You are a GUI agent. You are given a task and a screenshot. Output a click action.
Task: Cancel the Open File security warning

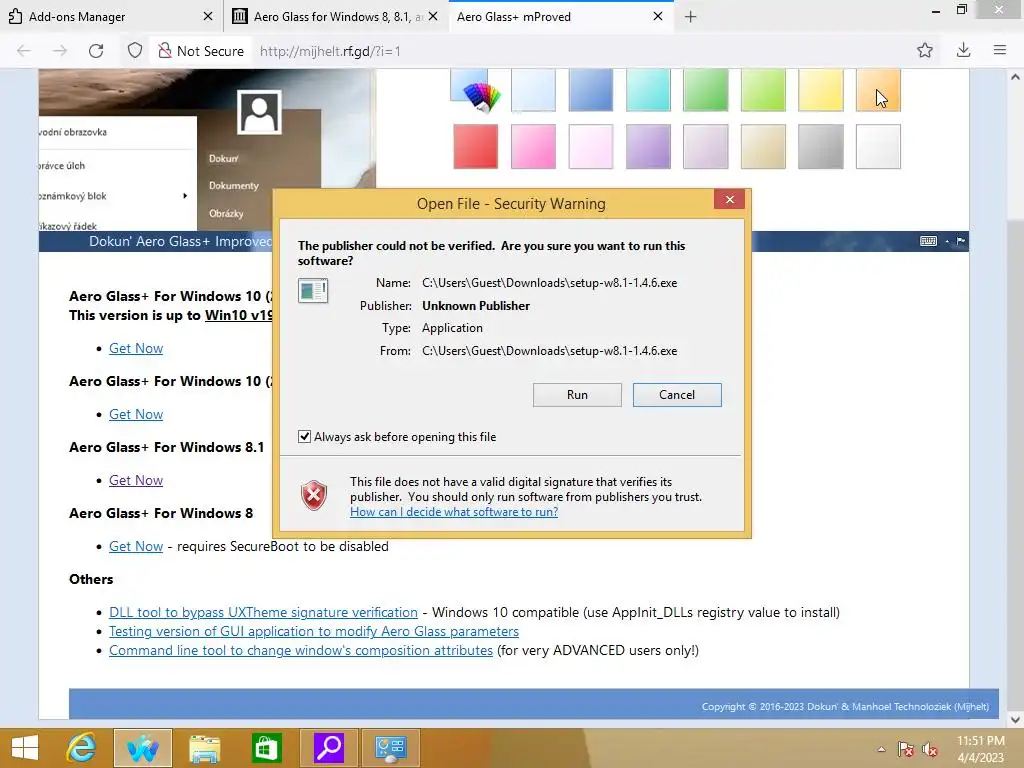click(677, 394)
